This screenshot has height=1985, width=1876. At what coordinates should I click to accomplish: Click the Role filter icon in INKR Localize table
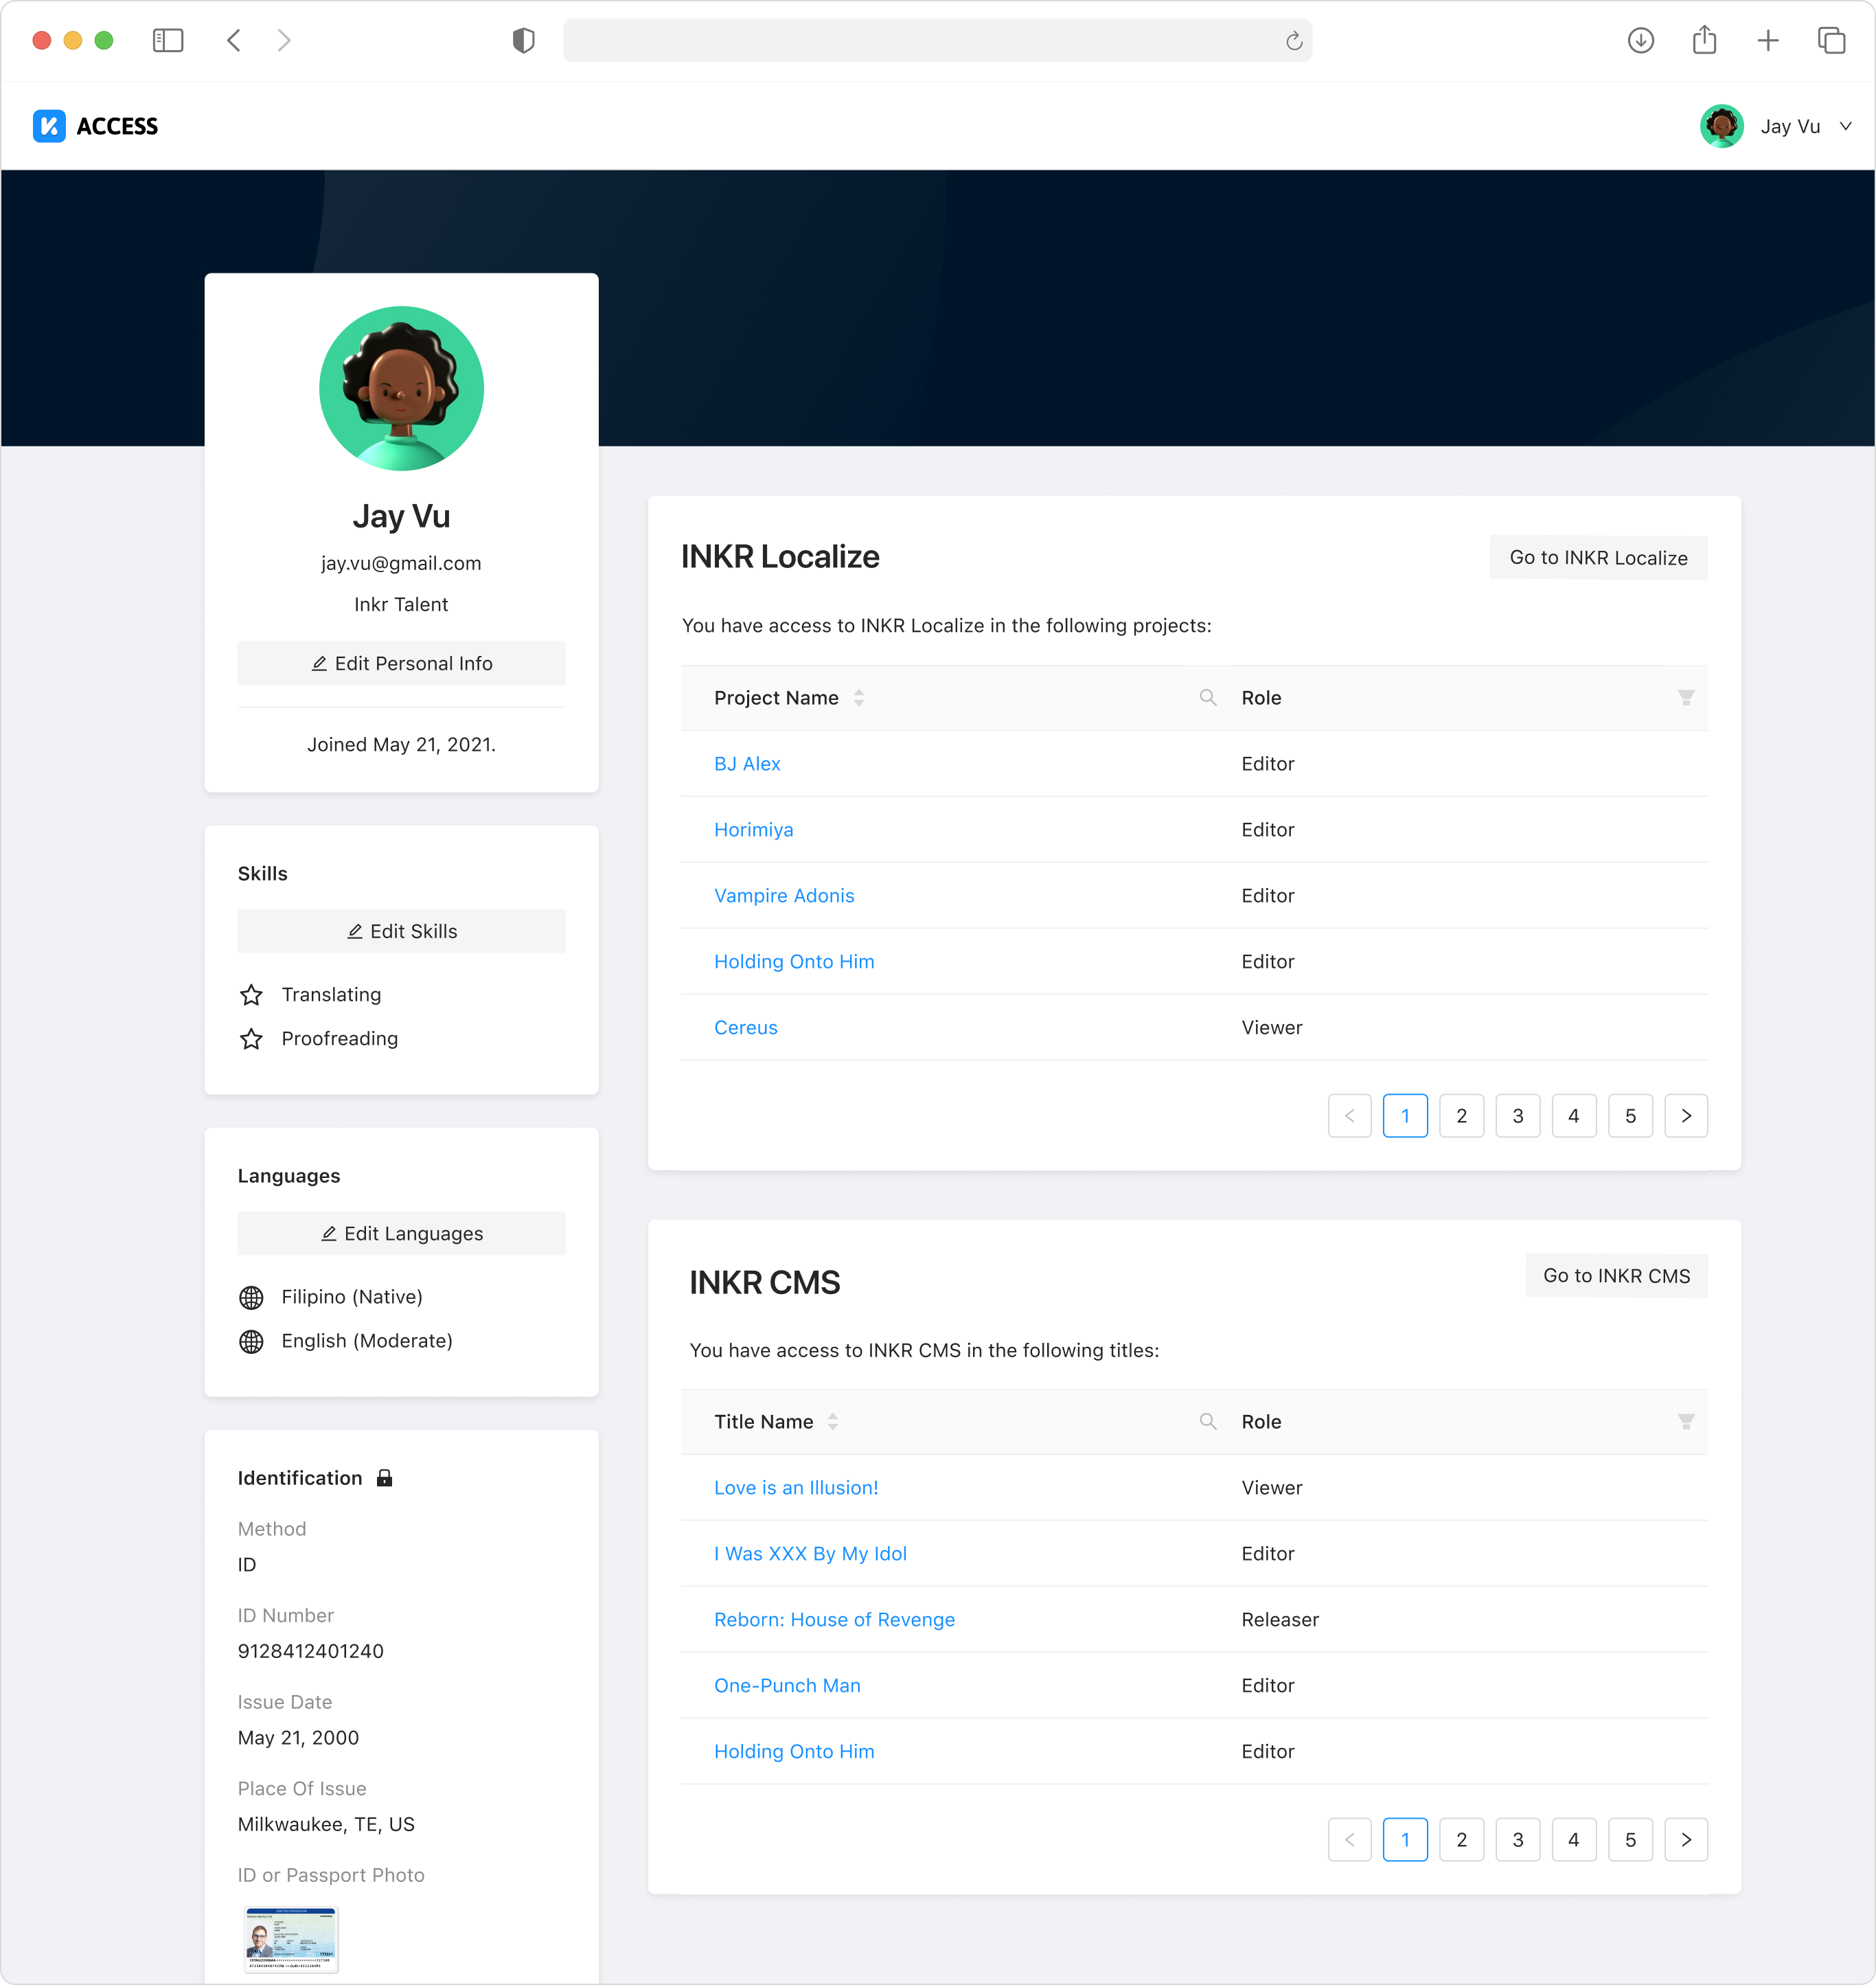tap(1685, 697)
